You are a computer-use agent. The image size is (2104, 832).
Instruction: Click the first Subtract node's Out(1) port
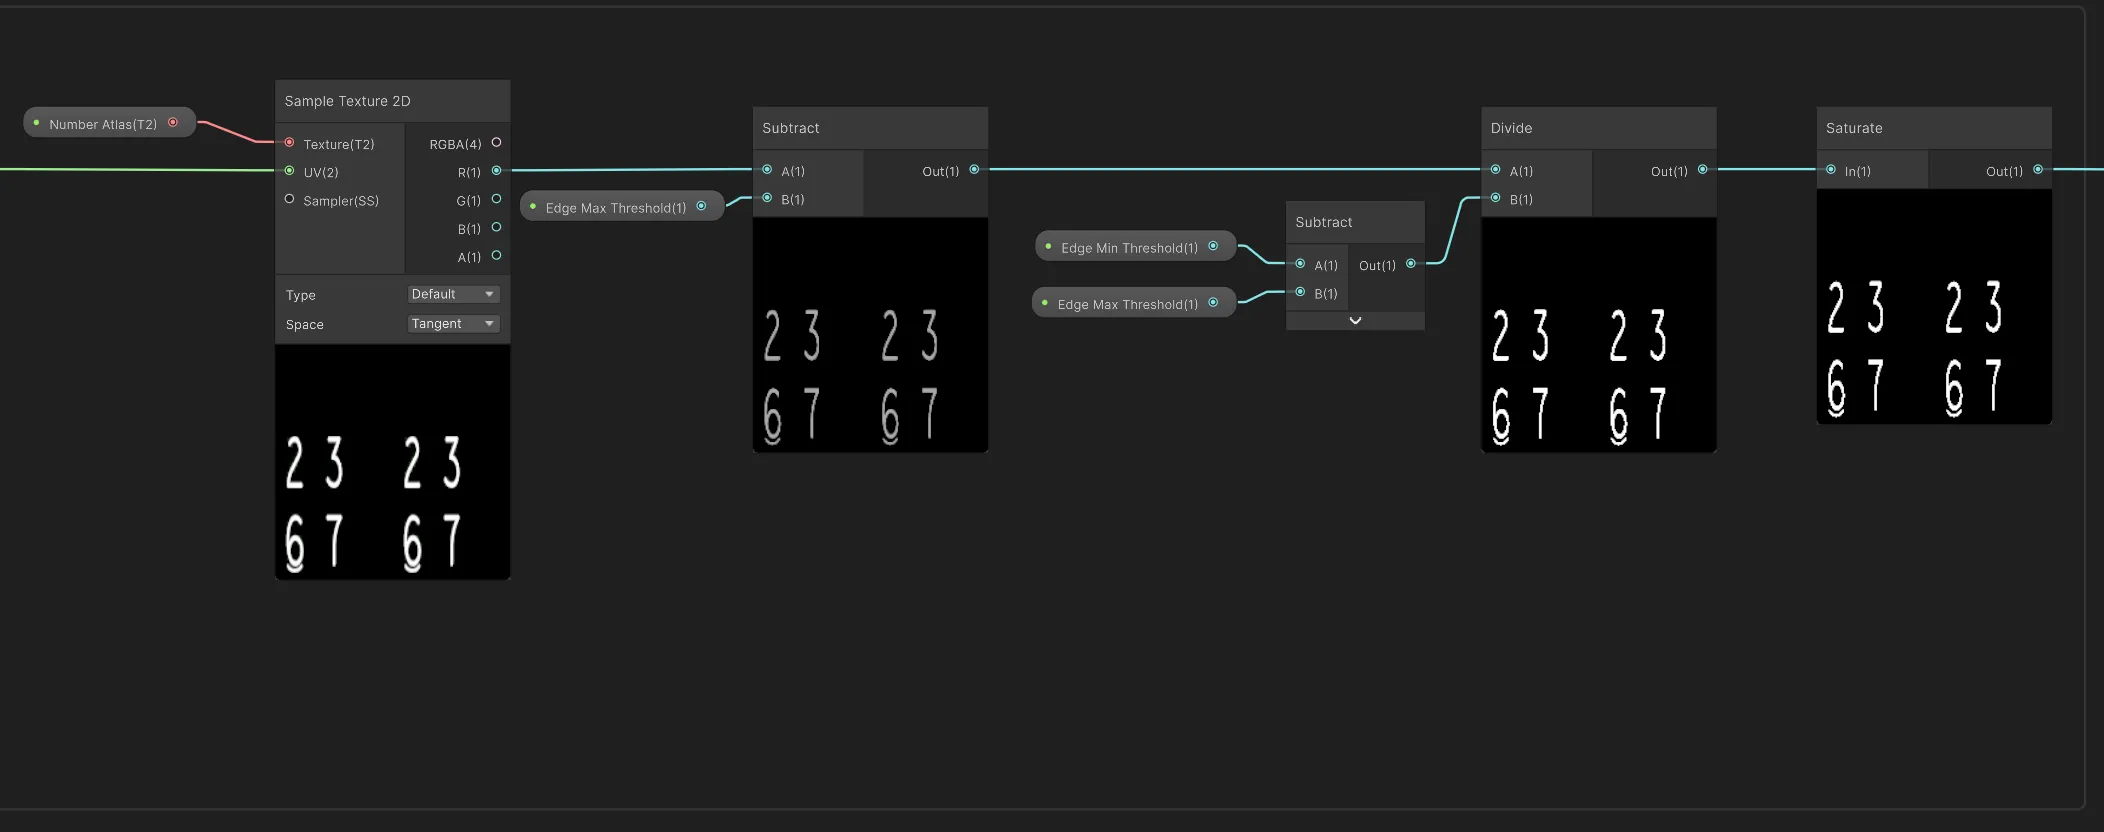click(x=974, y=170)
